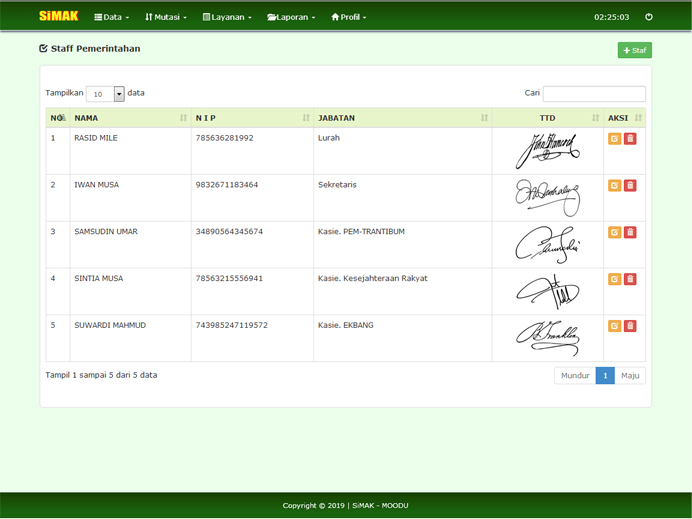The height and width of the screenshot is (519, 692).
Task: Edit the IWAN MUSA staff row
Action: (614, 186)
